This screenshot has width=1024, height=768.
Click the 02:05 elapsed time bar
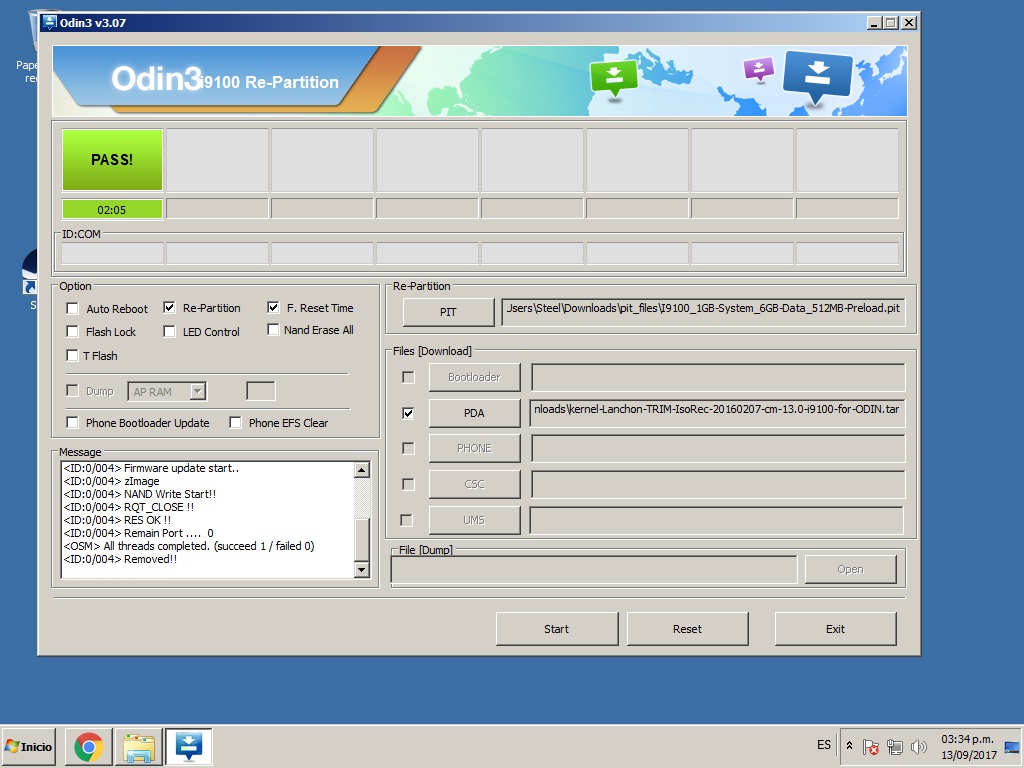112,210
